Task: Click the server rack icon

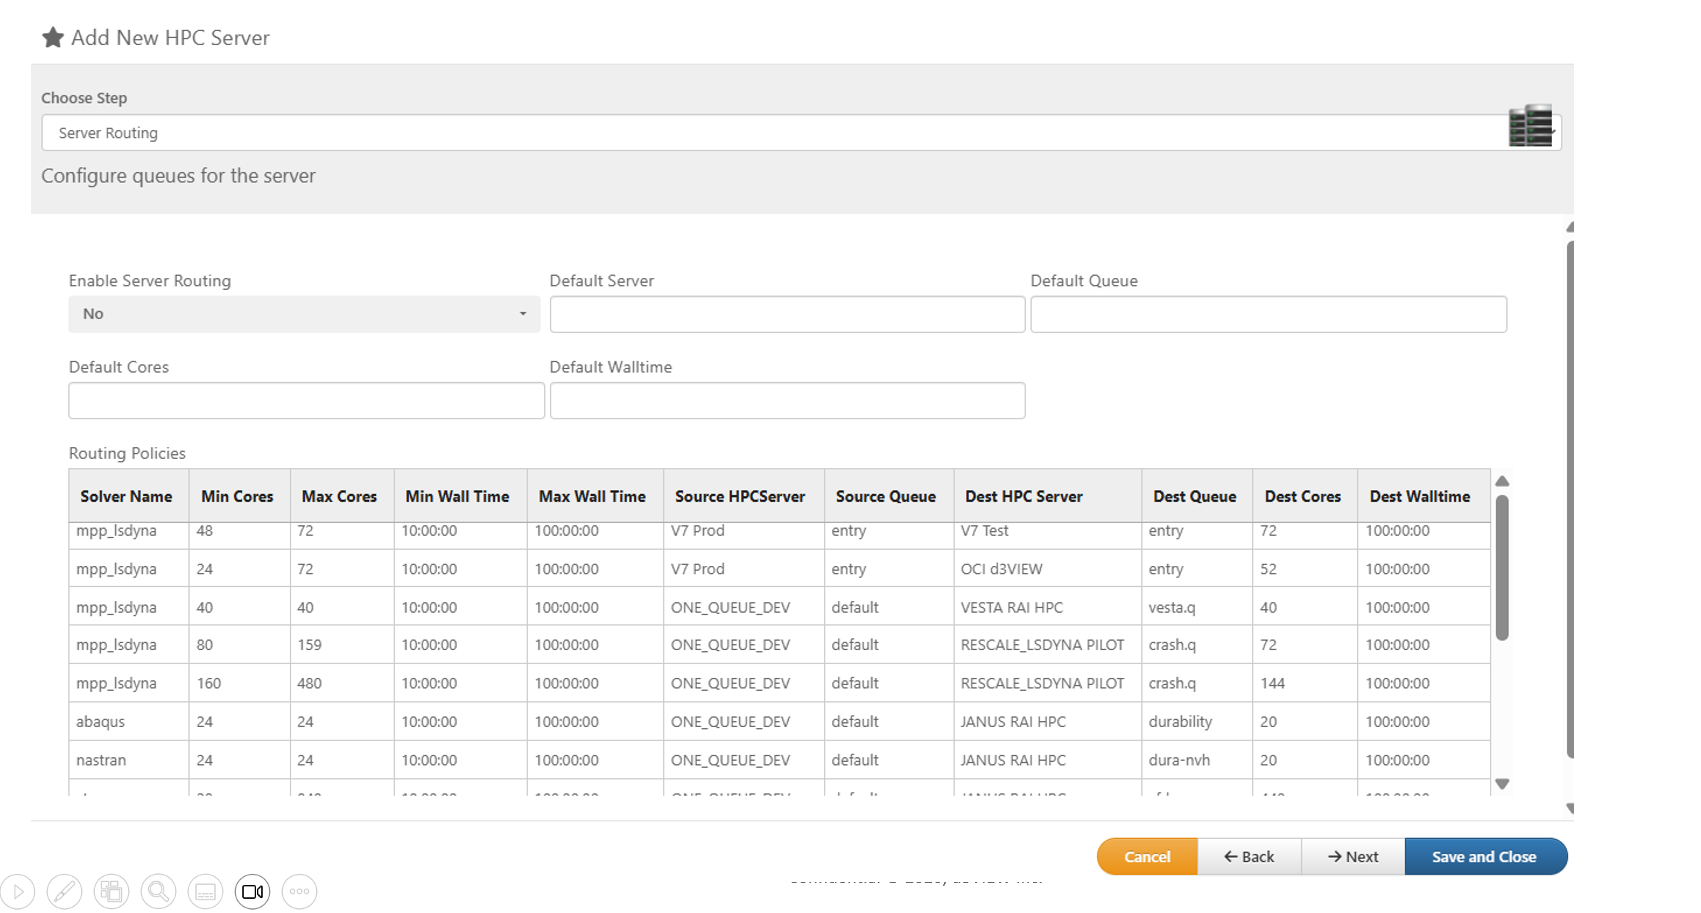Action: coord(1530,127)
